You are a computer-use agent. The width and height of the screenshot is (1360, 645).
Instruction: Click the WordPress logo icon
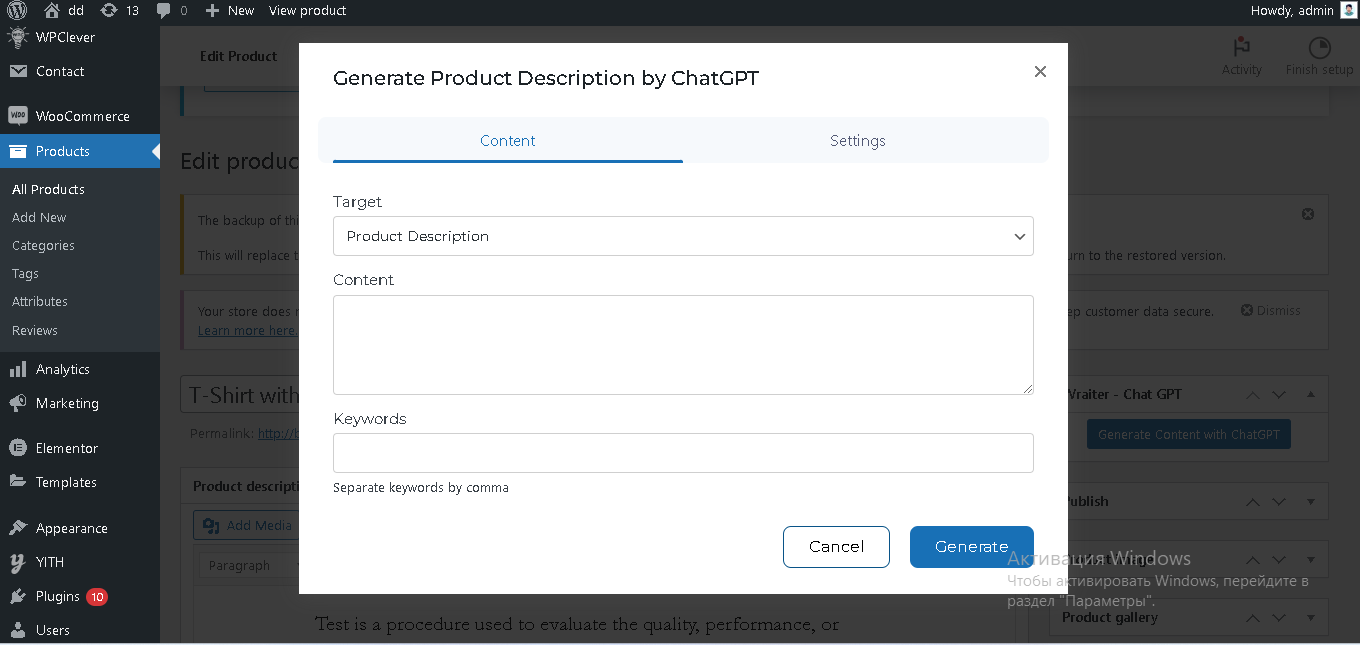[17, 11]
